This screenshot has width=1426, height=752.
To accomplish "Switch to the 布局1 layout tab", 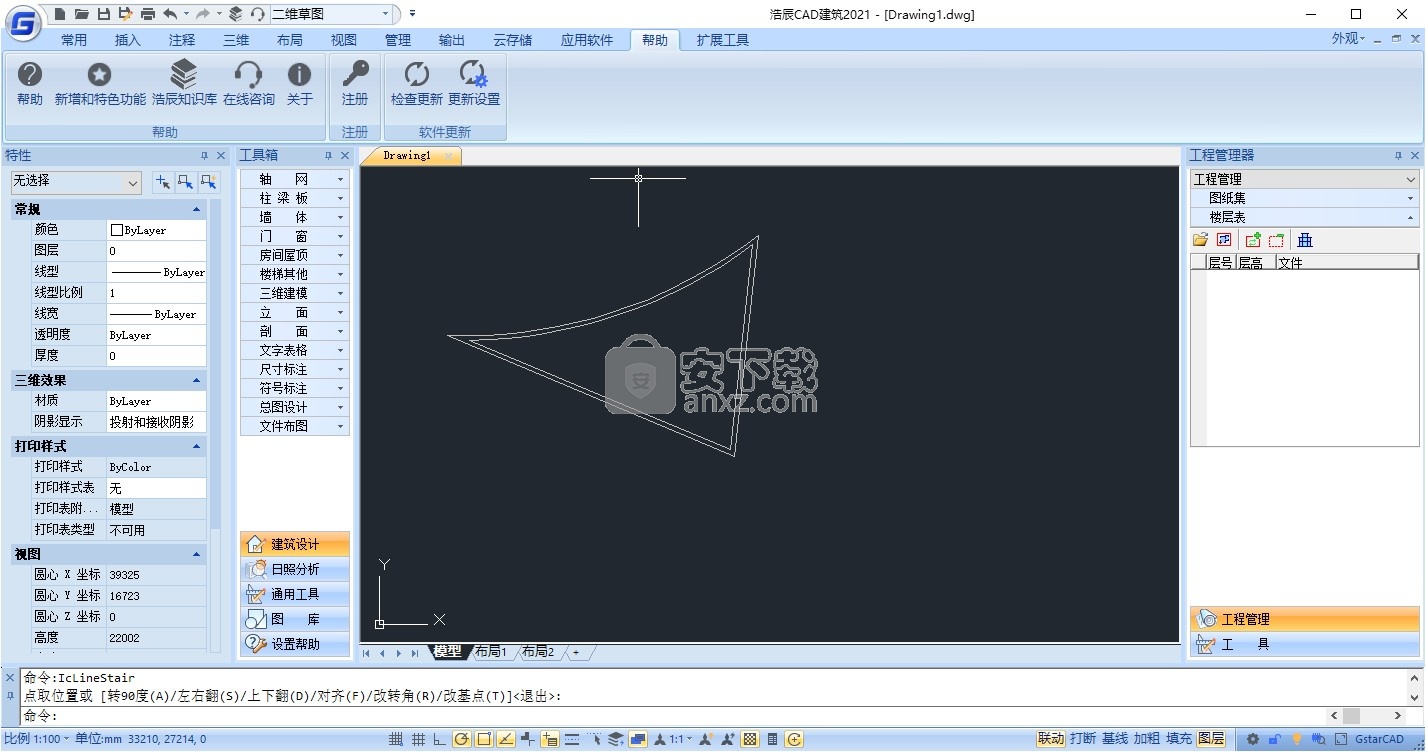I will (491, 652).
